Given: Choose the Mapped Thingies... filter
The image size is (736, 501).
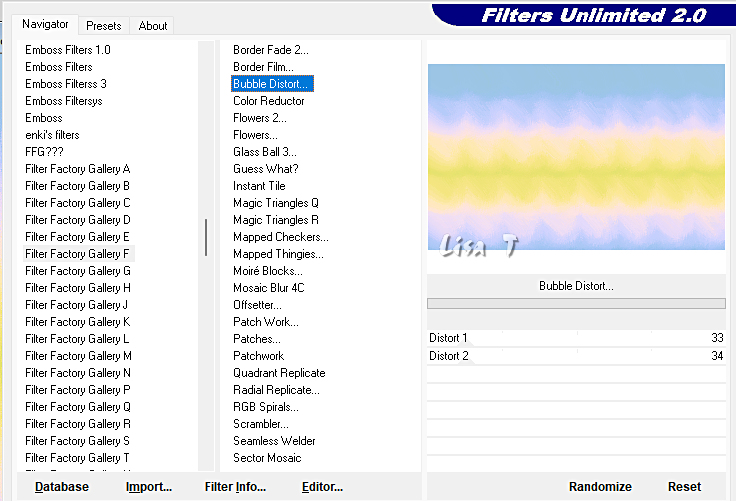Looking at the screenshot, I should click(278, 254).
